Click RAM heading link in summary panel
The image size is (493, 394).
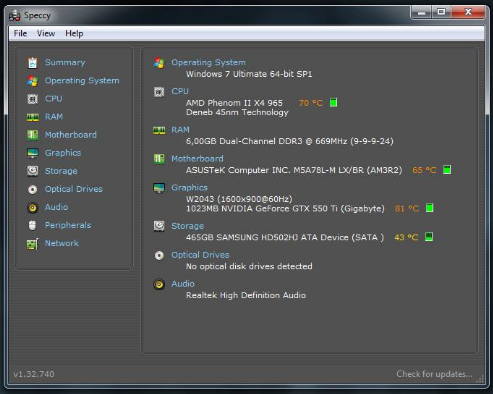(x=180, y=129)
